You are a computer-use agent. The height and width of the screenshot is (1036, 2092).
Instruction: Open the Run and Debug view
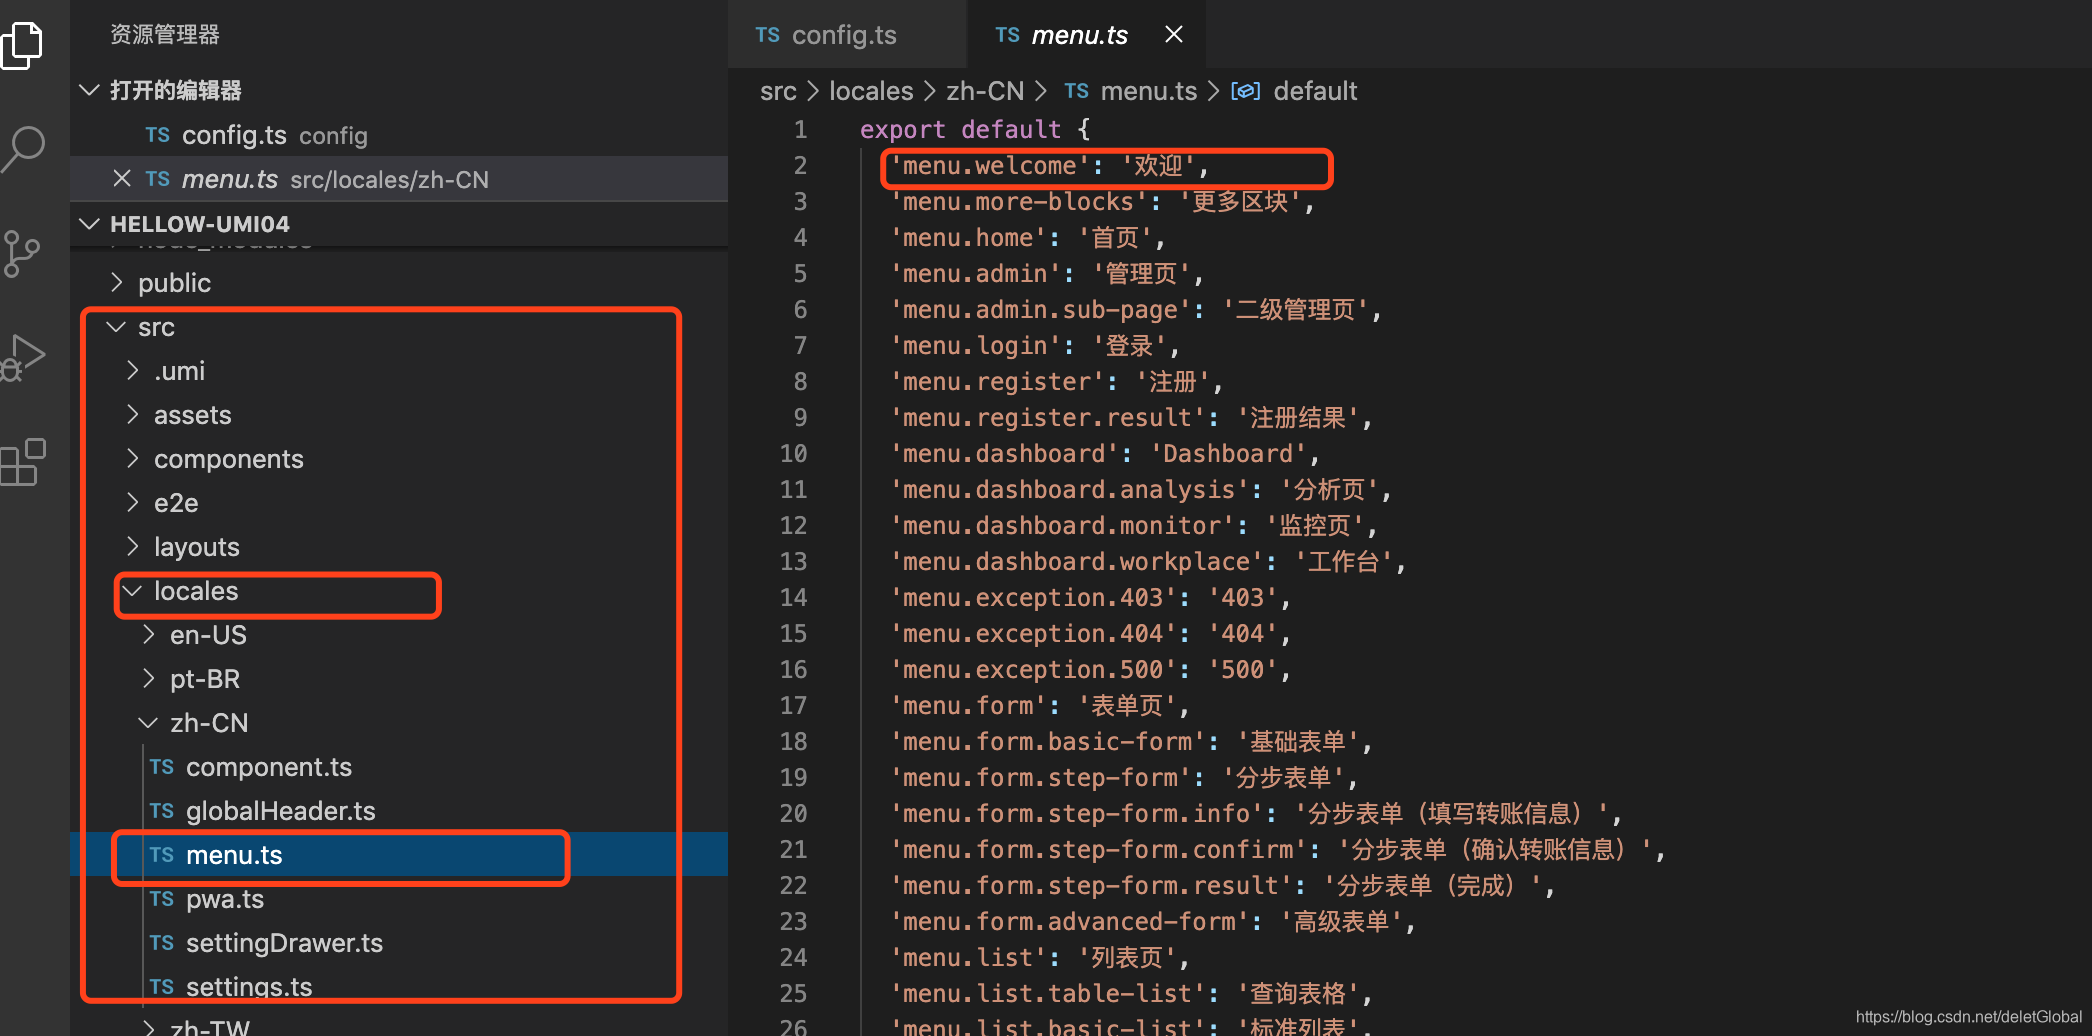point(22,358)
